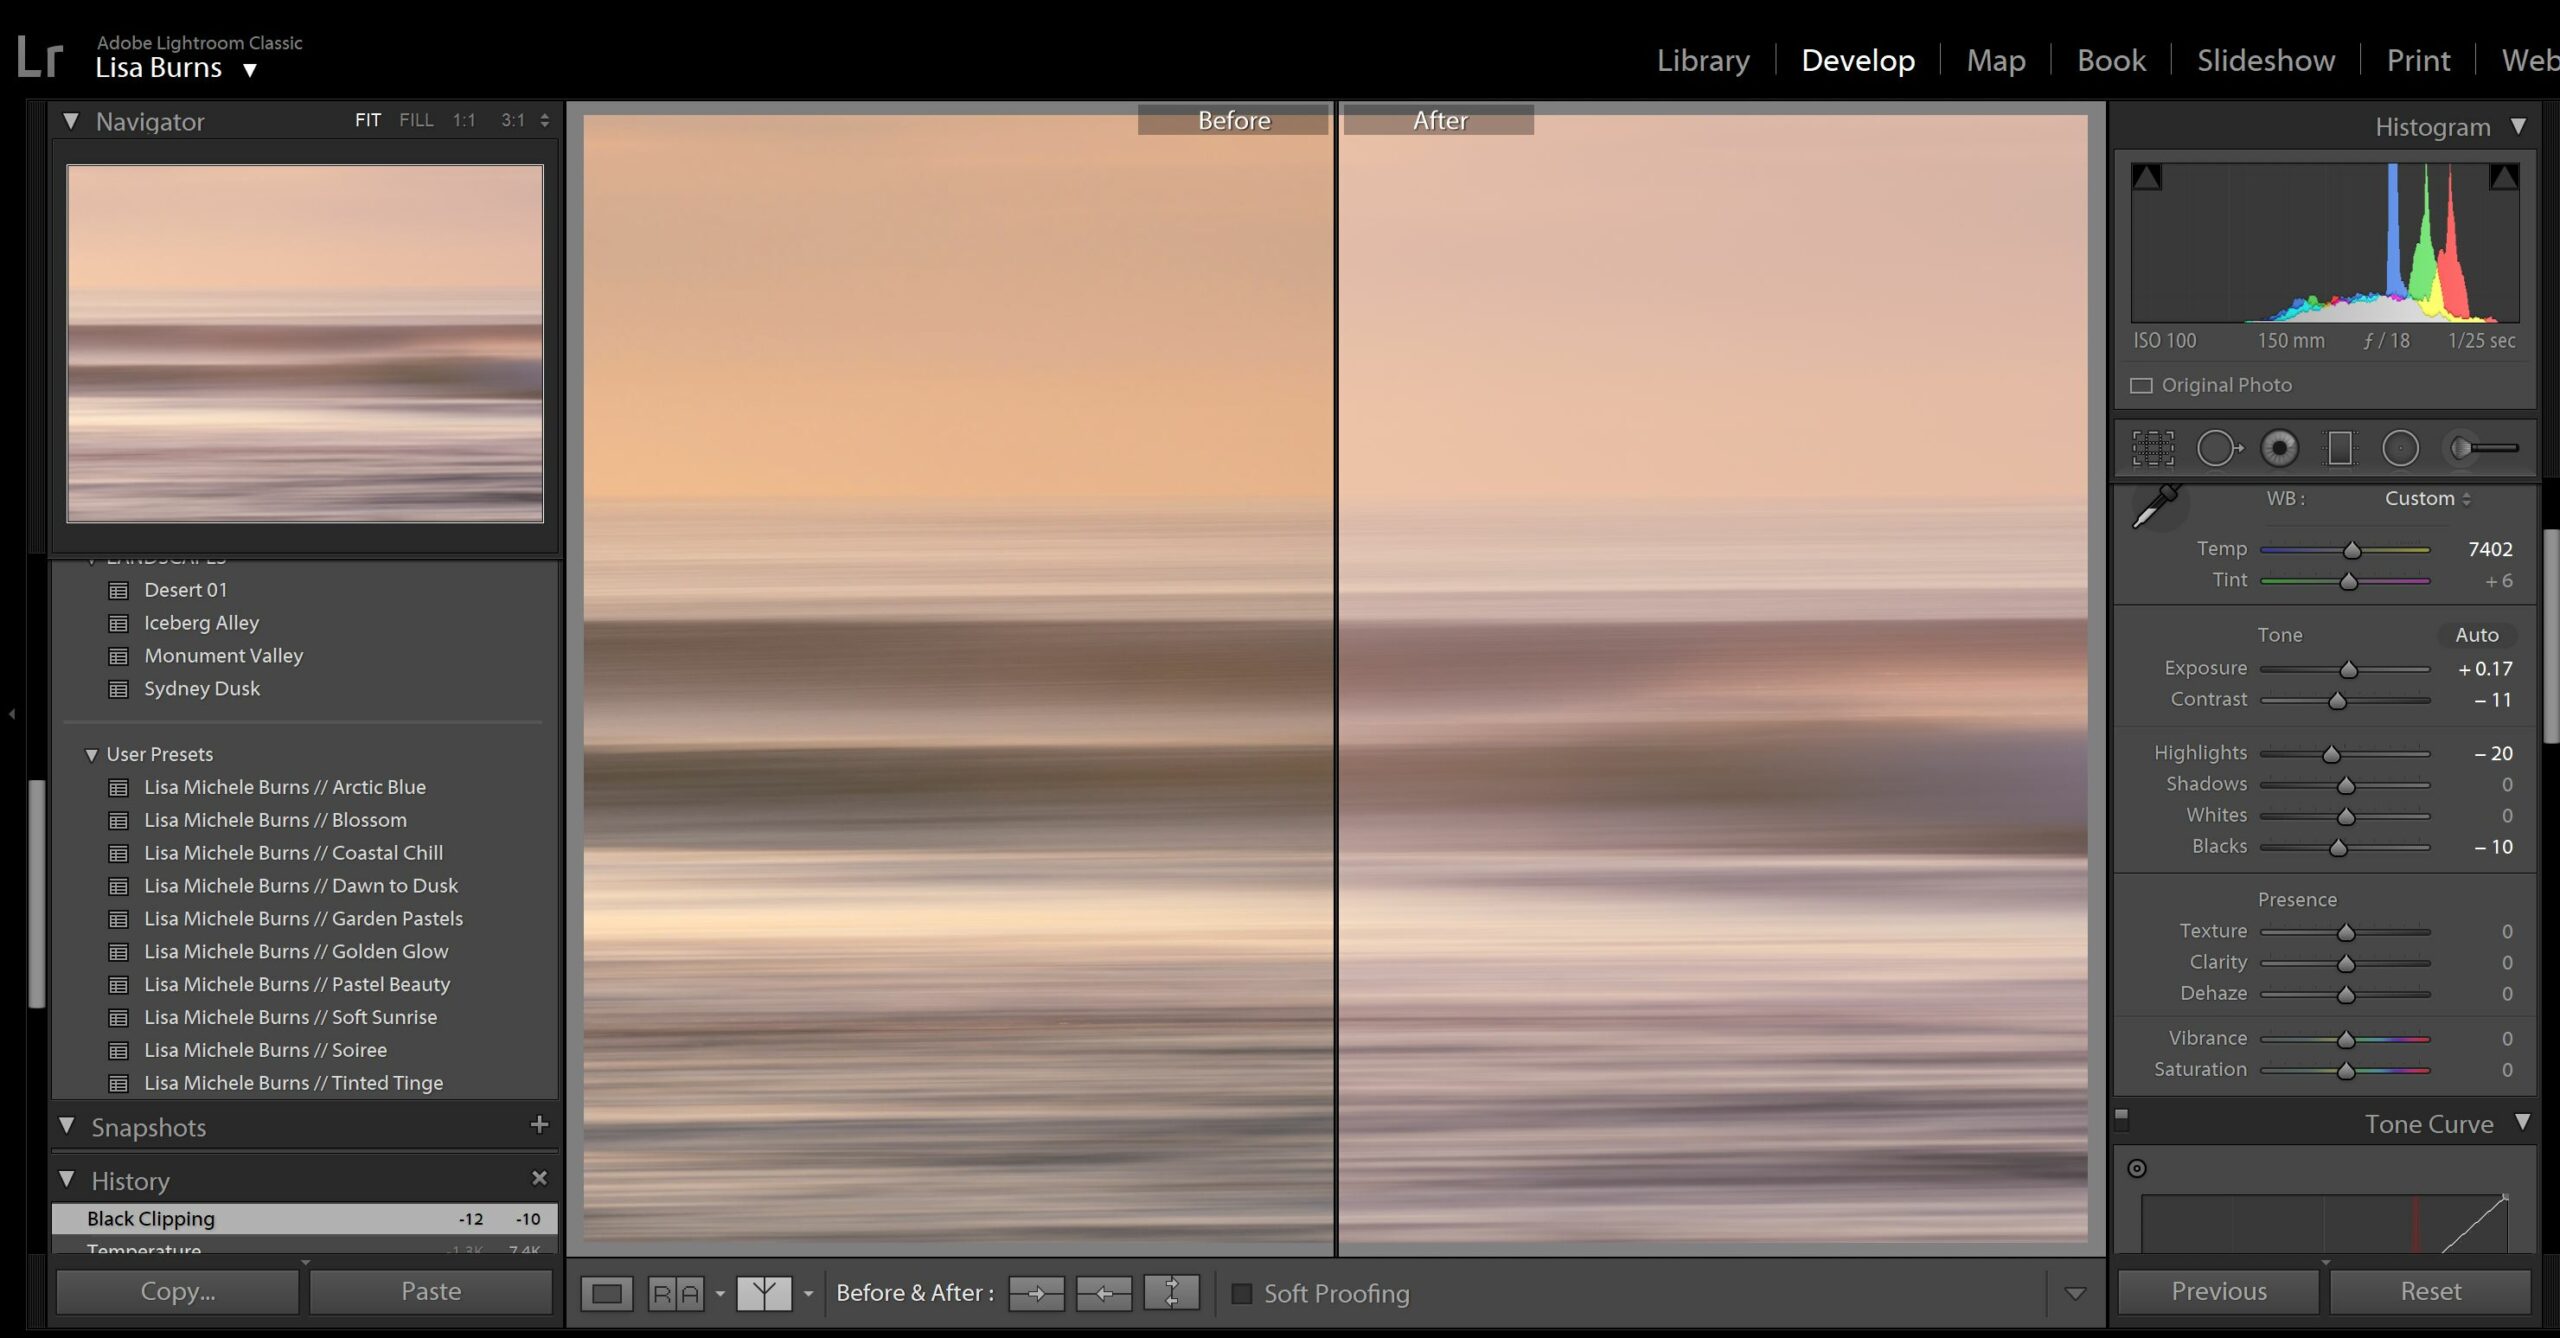Screen dimensions: 2560x1338
Task: Collapse the User Presets folder
Action: [91, 755]
